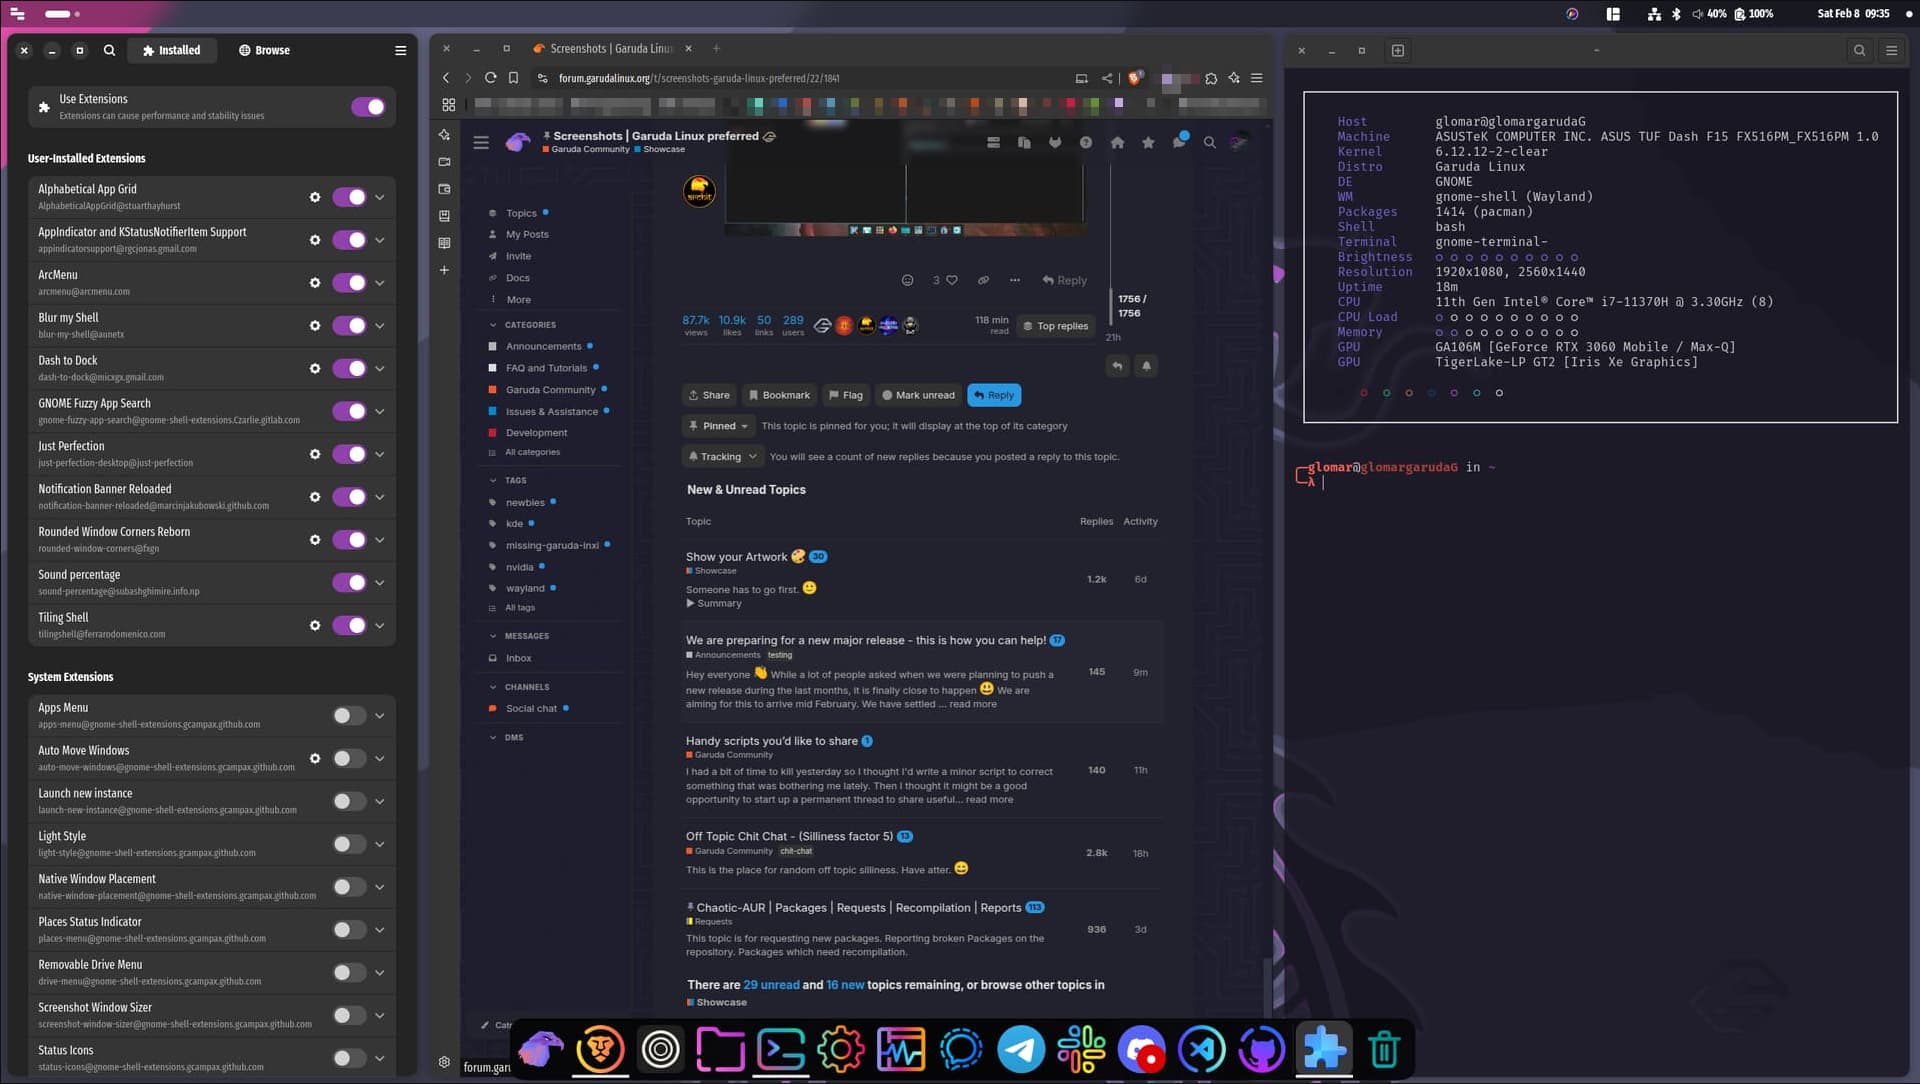
Task: Click the Top replies button
Action: click(x=1055, y=326)
